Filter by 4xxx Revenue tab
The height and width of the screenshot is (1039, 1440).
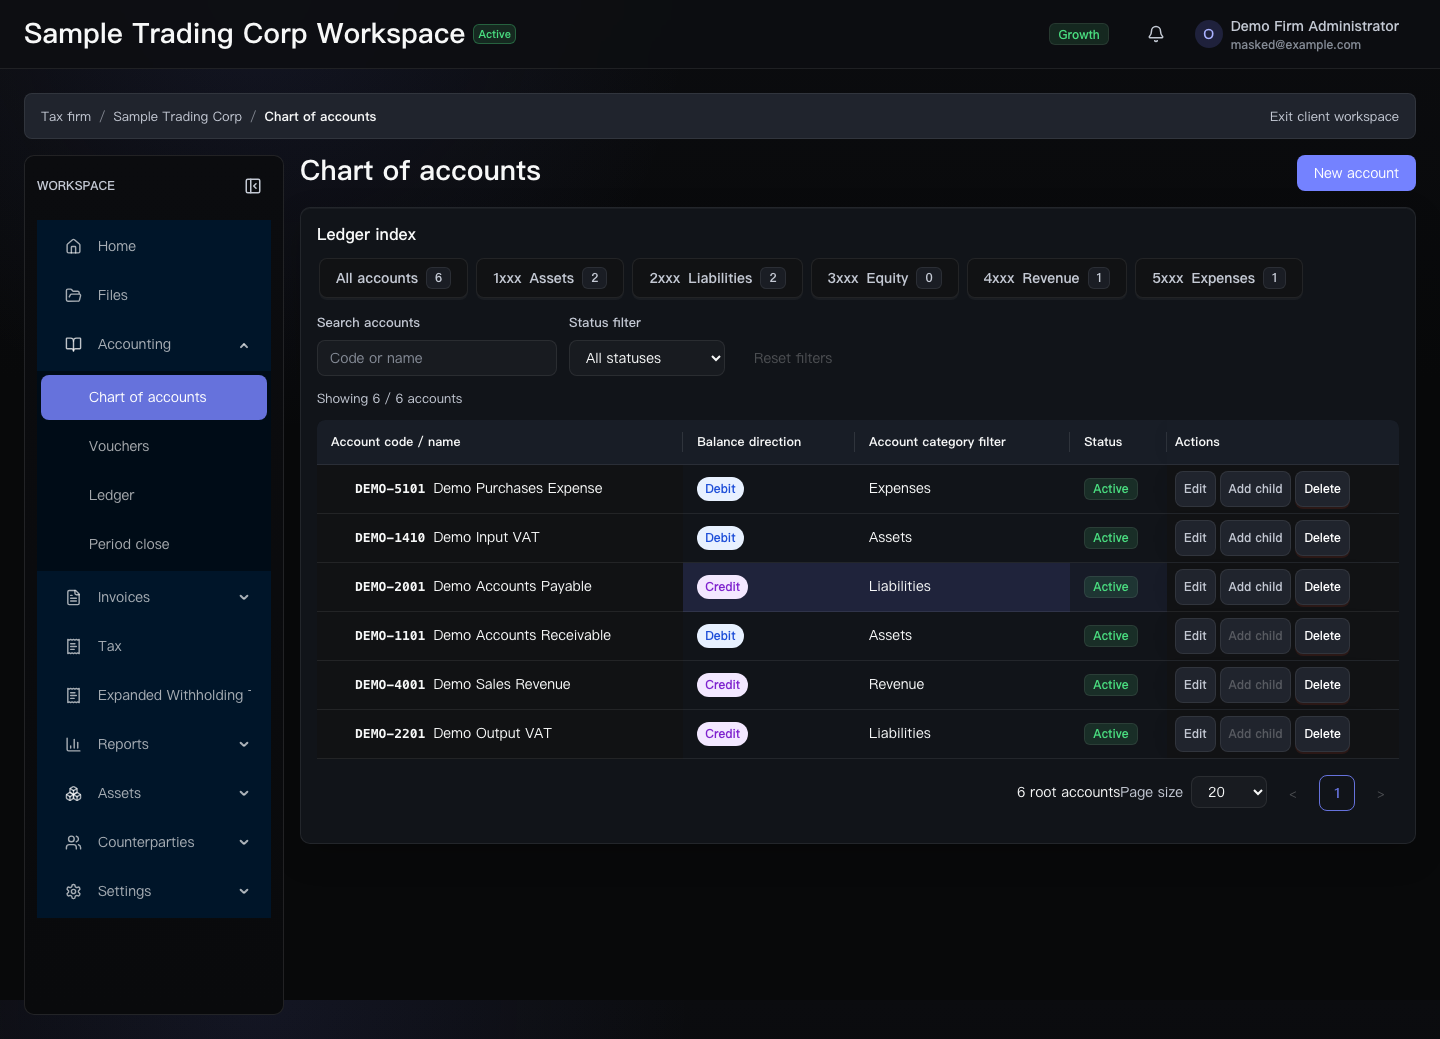coord(1047,278)
